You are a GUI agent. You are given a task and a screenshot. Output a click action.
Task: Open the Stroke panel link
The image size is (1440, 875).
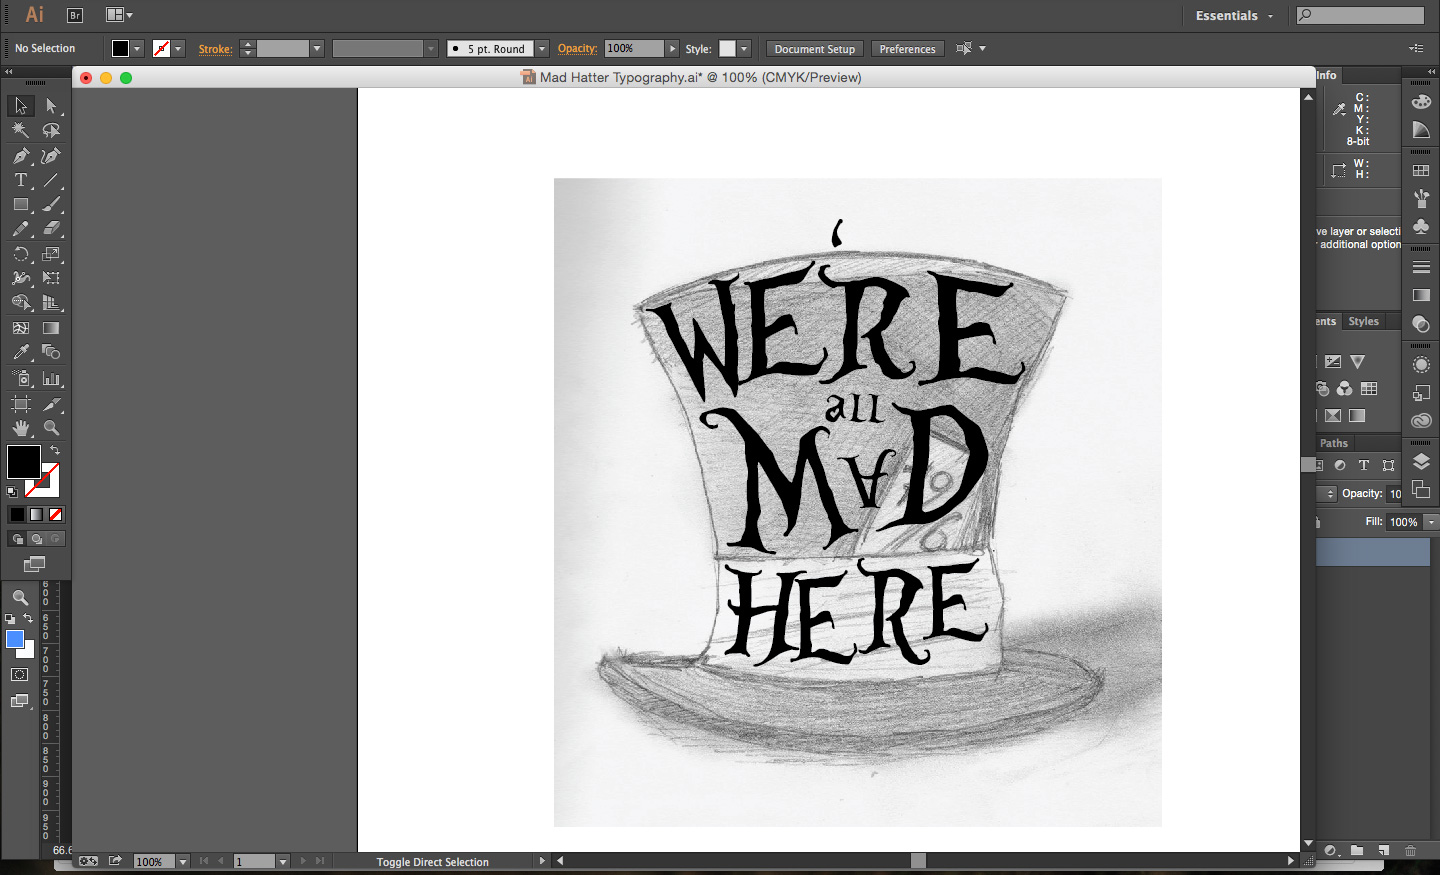(x=215, y=49)
